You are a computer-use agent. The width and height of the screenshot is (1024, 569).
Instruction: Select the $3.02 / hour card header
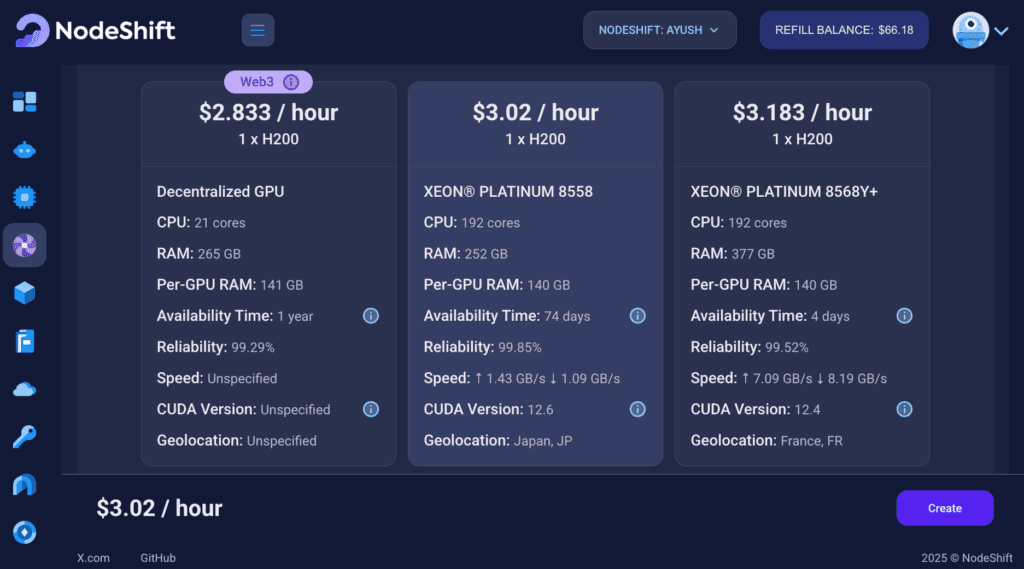536,123
